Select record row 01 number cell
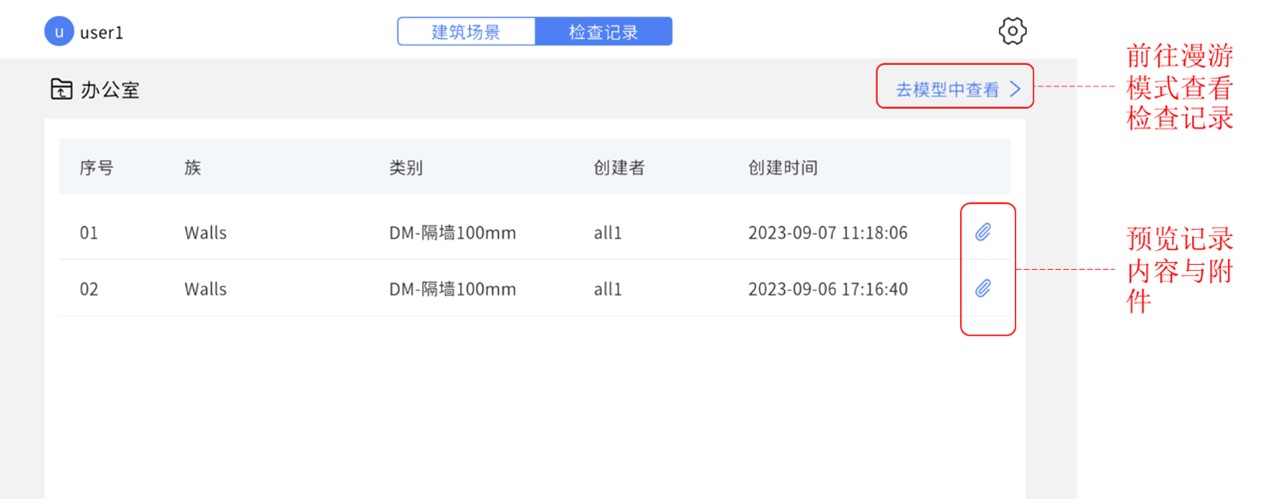1262x499 pixels. click(x=89, y=233)
